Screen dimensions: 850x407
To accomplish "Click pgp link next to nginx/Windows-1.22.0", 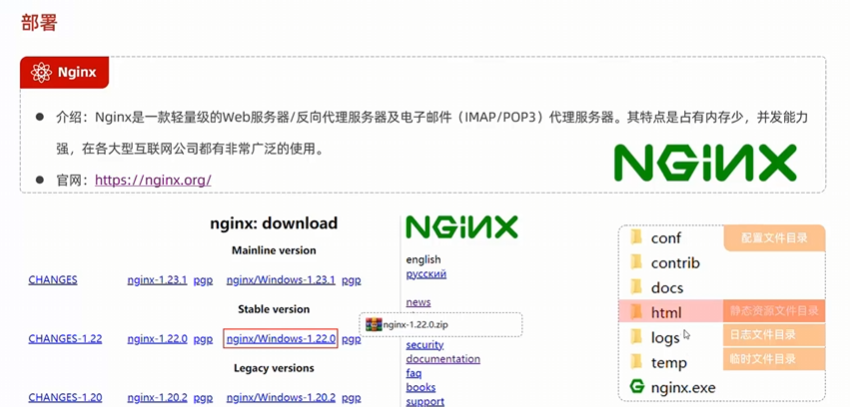I will 351,339.
